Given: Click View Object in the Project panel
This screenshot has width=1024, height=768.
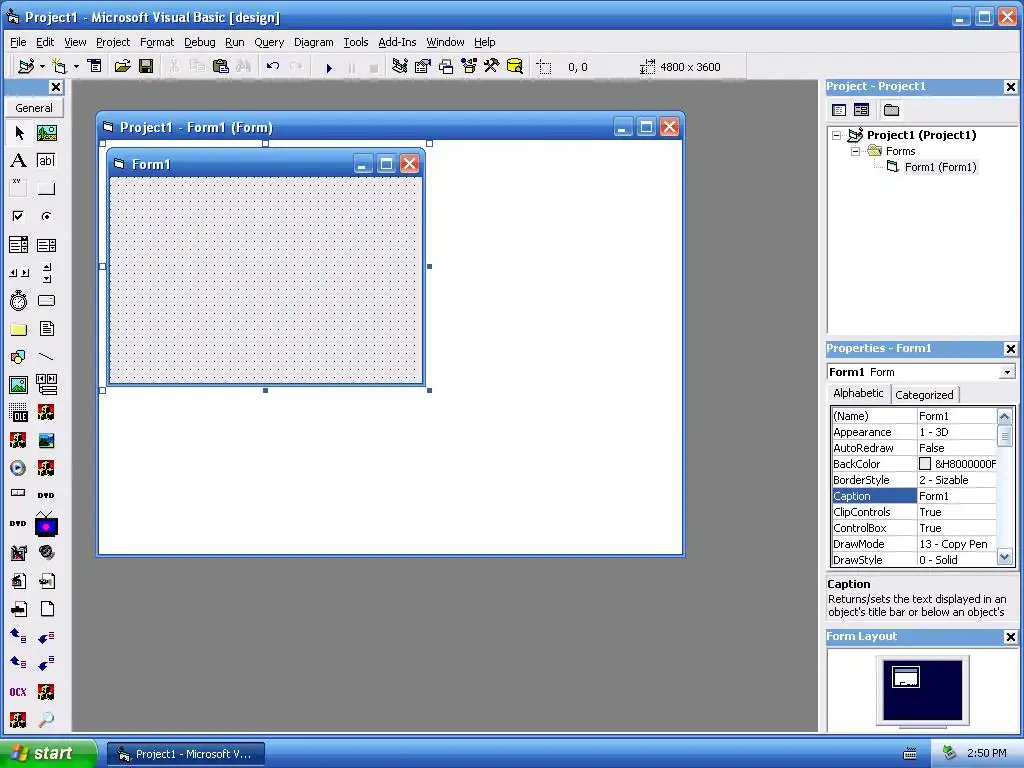Looking at the screenshot, I should pyautogui.click(x=861, y=110).
